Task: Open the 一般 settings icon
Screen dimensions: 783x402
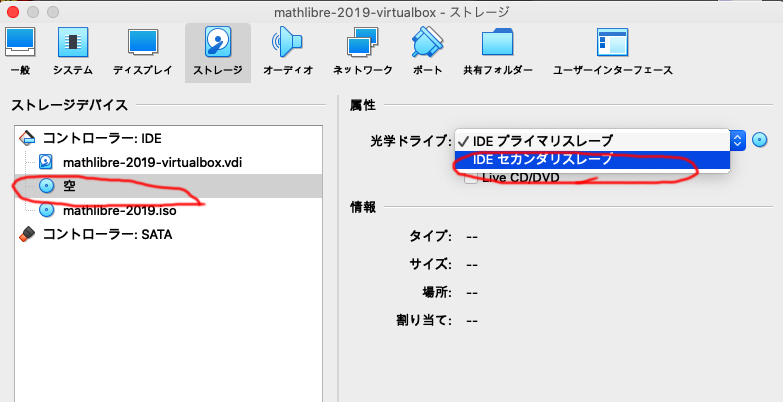Action: (x=20, y=42)
